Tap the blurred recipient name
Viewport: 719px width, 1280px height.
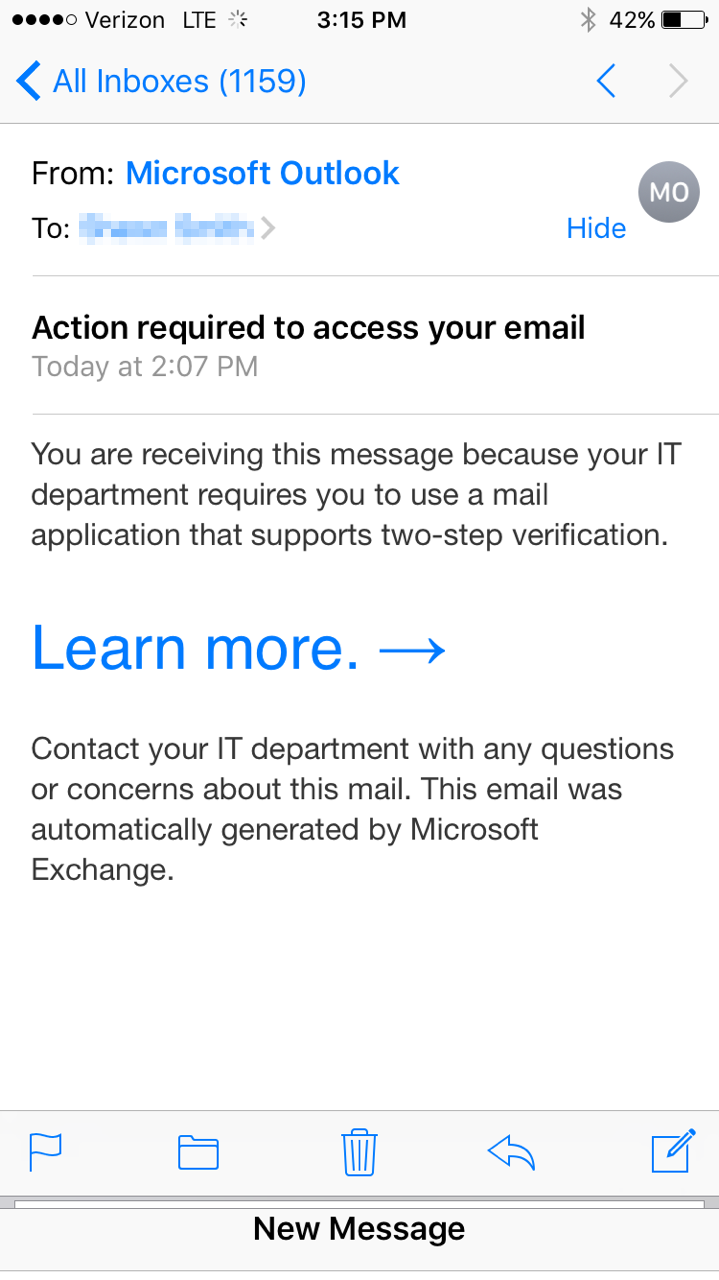click(x=168, y=228)
